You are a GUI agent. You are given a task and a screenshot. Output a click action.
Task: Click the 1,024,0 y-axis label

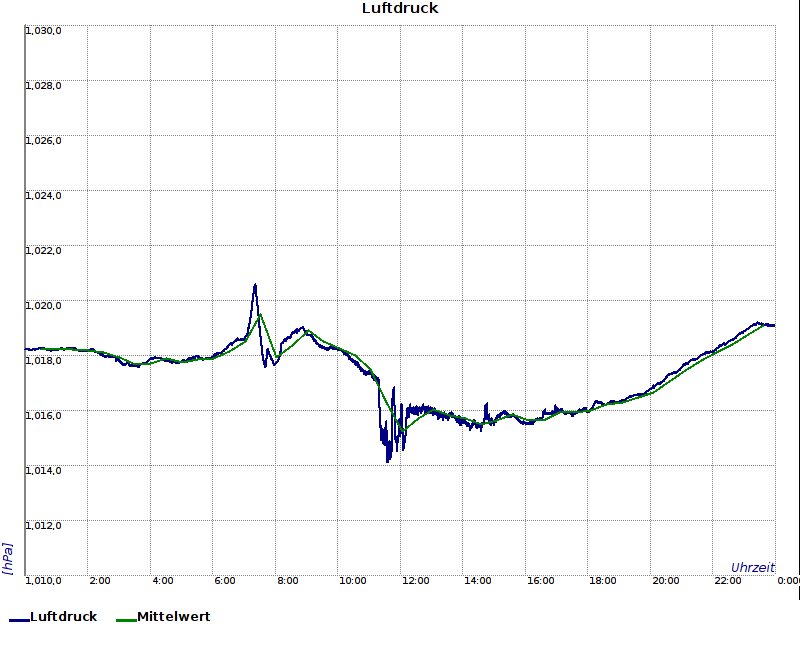click(43, 196)
